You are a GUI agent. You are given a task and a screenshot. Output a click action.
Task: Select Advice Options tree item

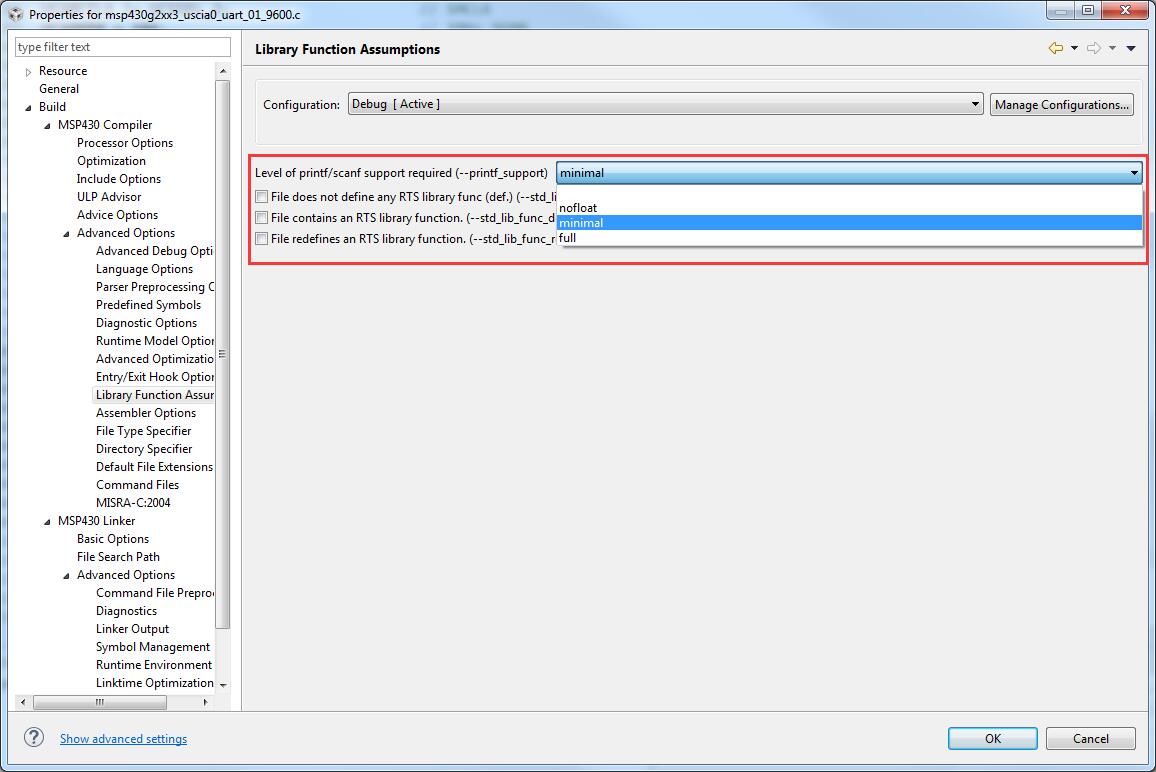click(x=117, y=215)
